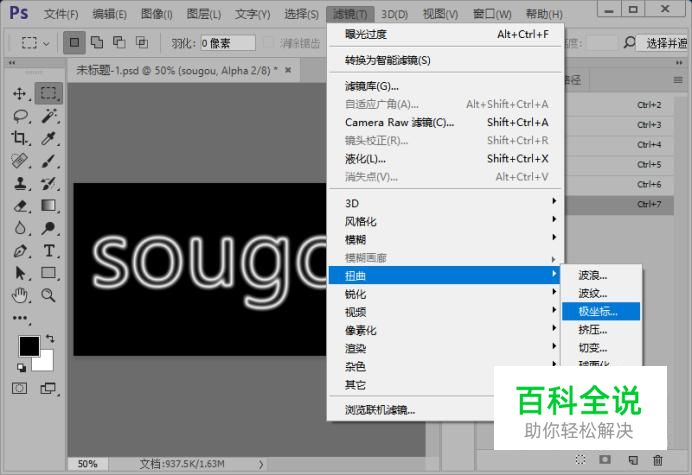The width and height of the screenshot is (692, 475).
Task: Choose Add to selection mode
Action: click(x=97, y=42)
